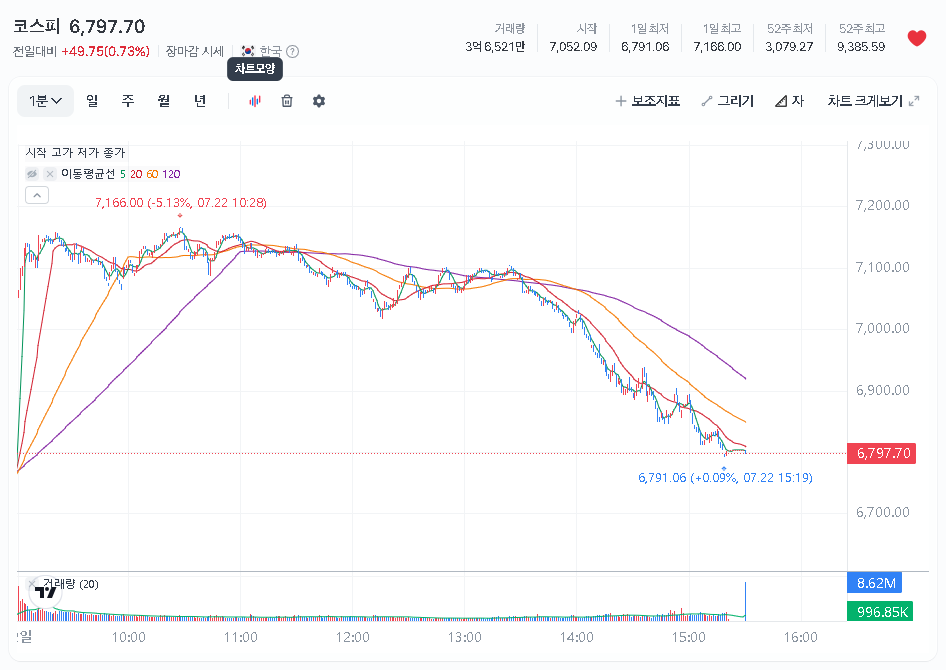This screenshot has width=946, height=670.
Task: Click the trash can delete icon
Action: 287,101
